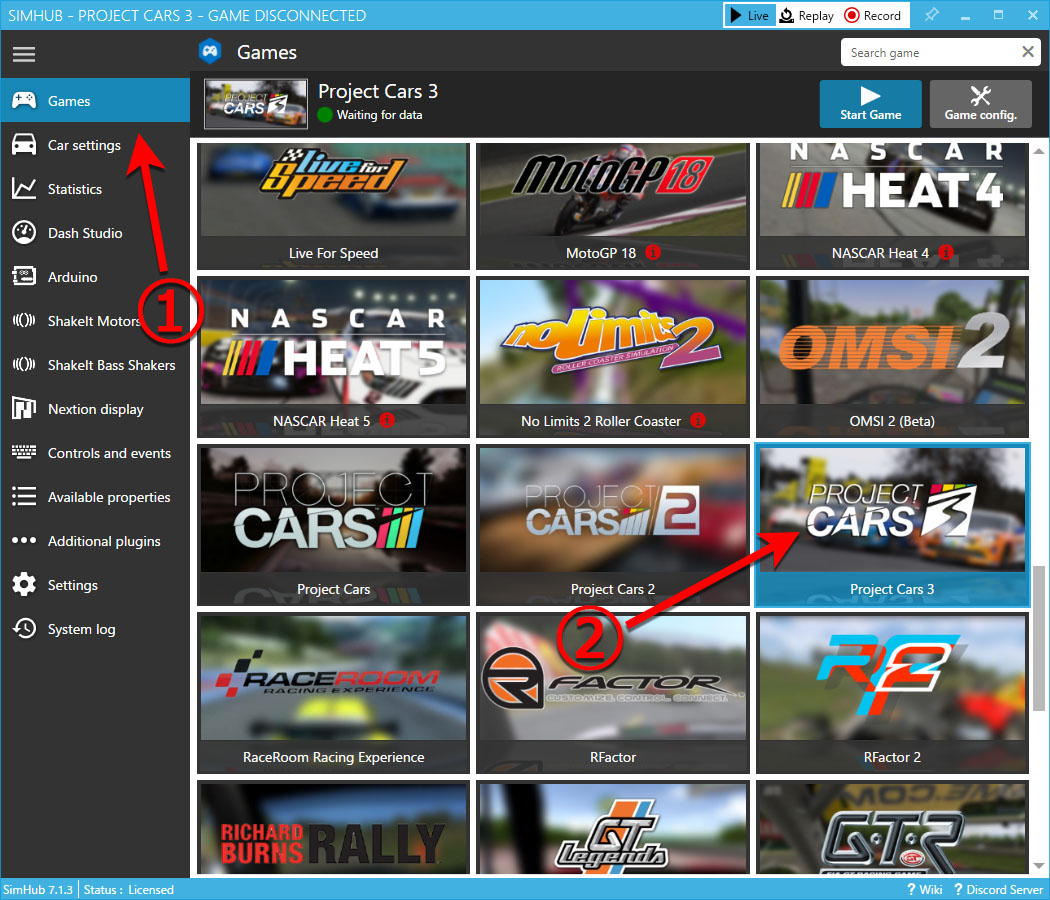Switch to Live mode
The height and width of the screenshot is (900, 1050).
coord(749,15)
